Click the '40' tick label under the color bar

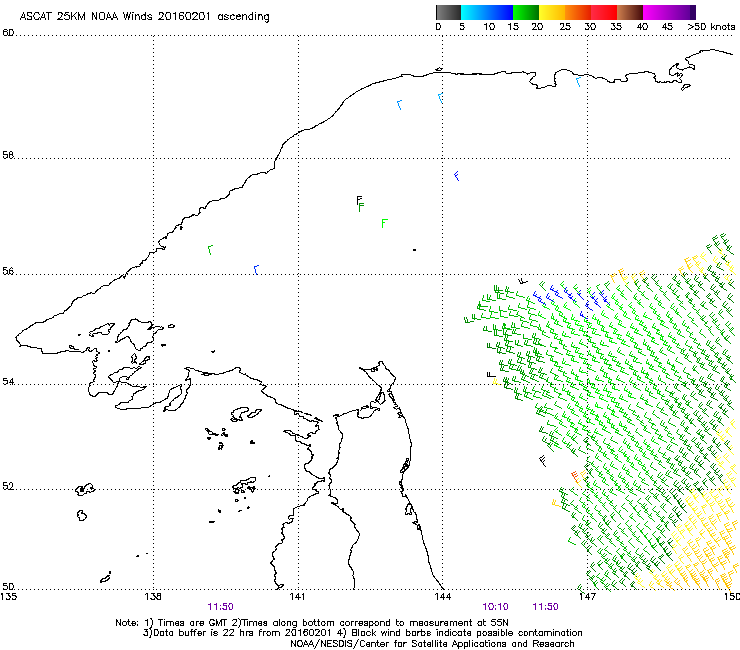tap(642, 27)
